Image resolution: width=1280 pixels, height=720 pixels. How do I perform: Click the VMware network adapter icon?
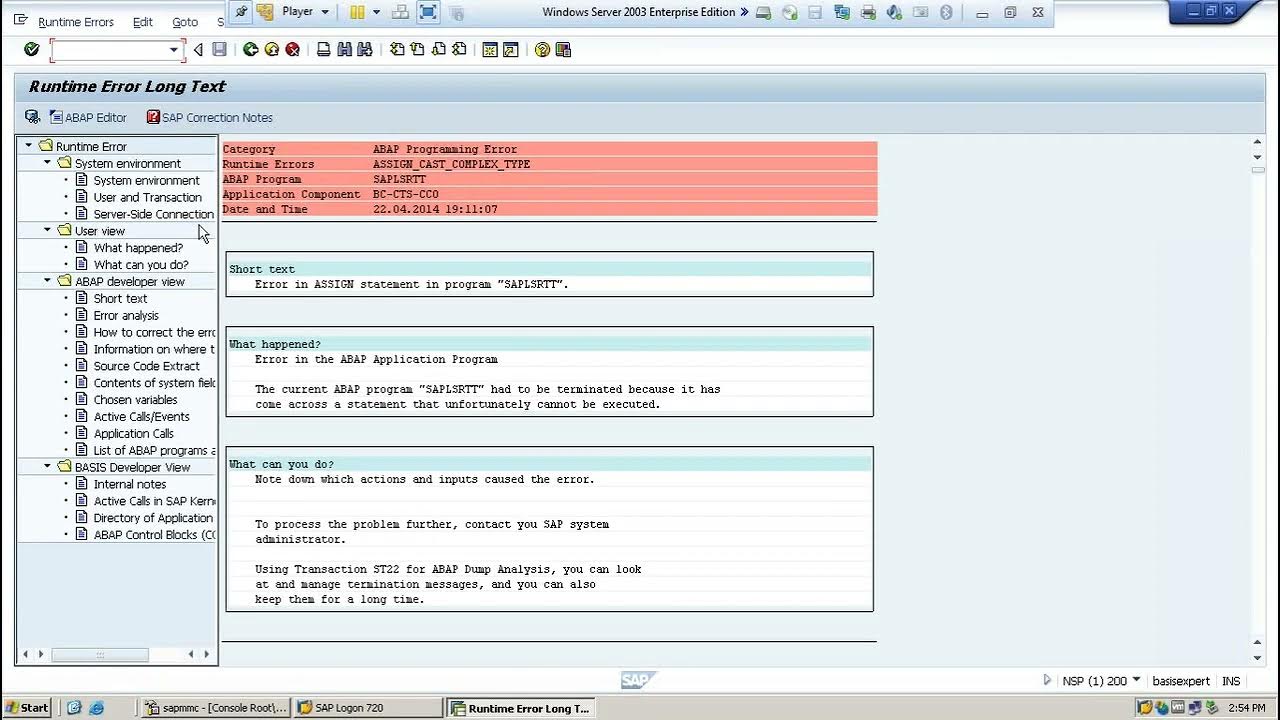pyautogui.click(x=842, y=12)
